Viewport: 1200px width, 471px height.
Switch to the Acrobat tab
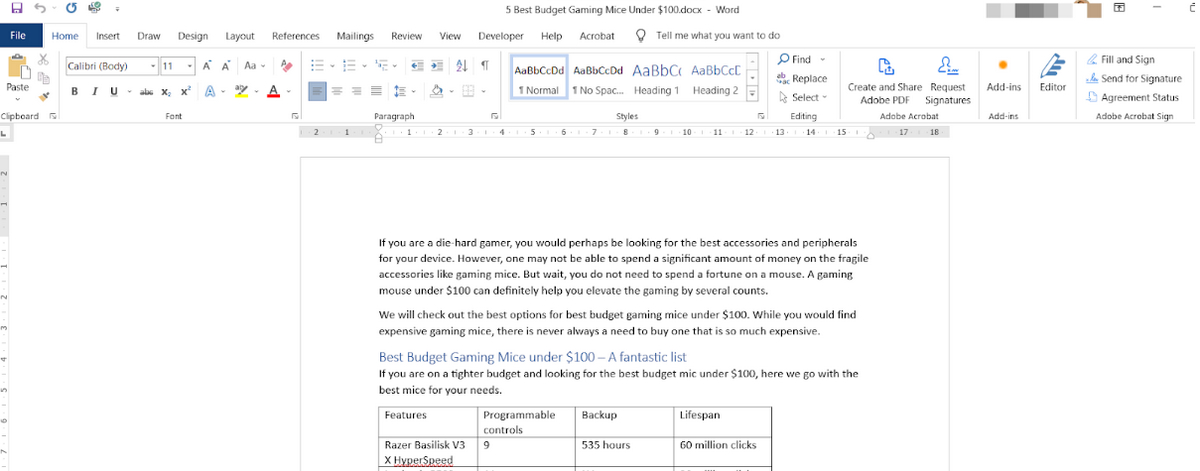tap(597, 36)
